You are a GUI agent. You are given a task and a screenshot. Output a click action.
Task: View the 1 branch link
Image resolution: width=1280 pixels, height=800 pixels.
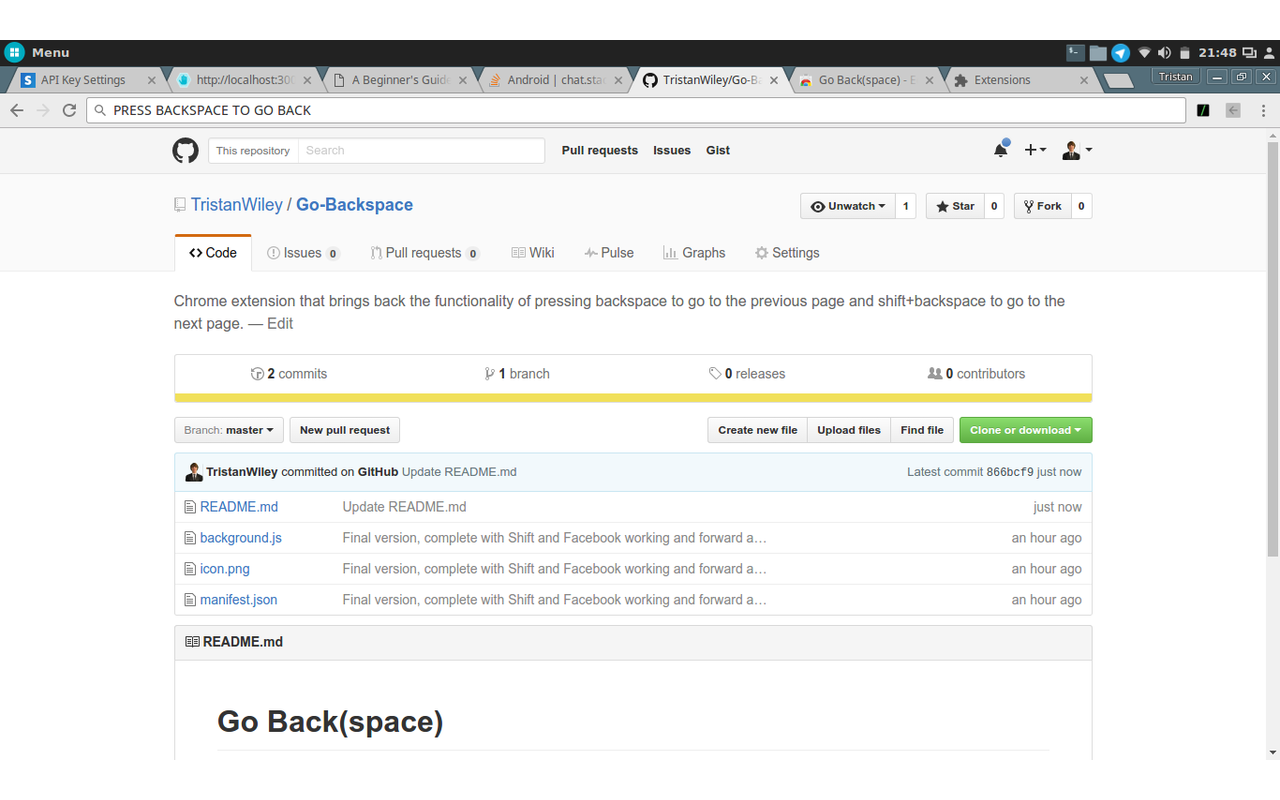(x=517, y=374)
